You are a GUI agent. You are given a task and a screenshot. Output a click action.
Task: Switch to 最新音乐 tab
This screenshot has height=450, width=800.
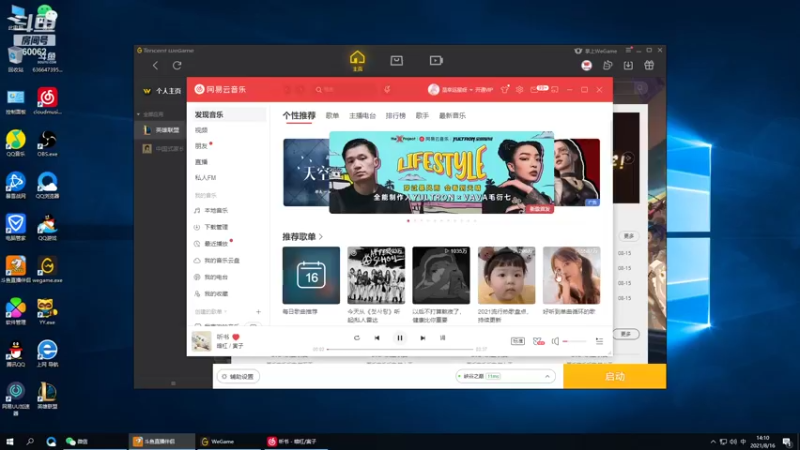[452, 116]
